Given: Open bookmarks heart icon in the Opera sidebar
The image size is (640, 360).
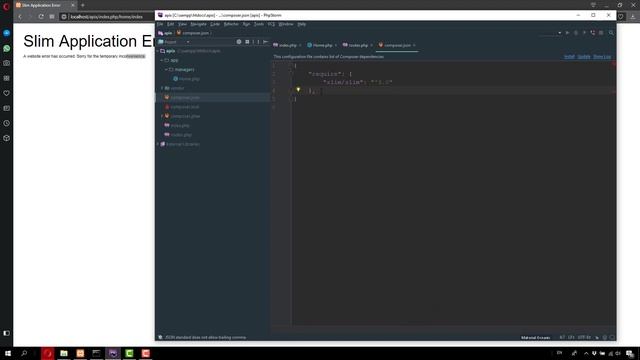Looking at the screenshot, I should click(x=7, y=93).
